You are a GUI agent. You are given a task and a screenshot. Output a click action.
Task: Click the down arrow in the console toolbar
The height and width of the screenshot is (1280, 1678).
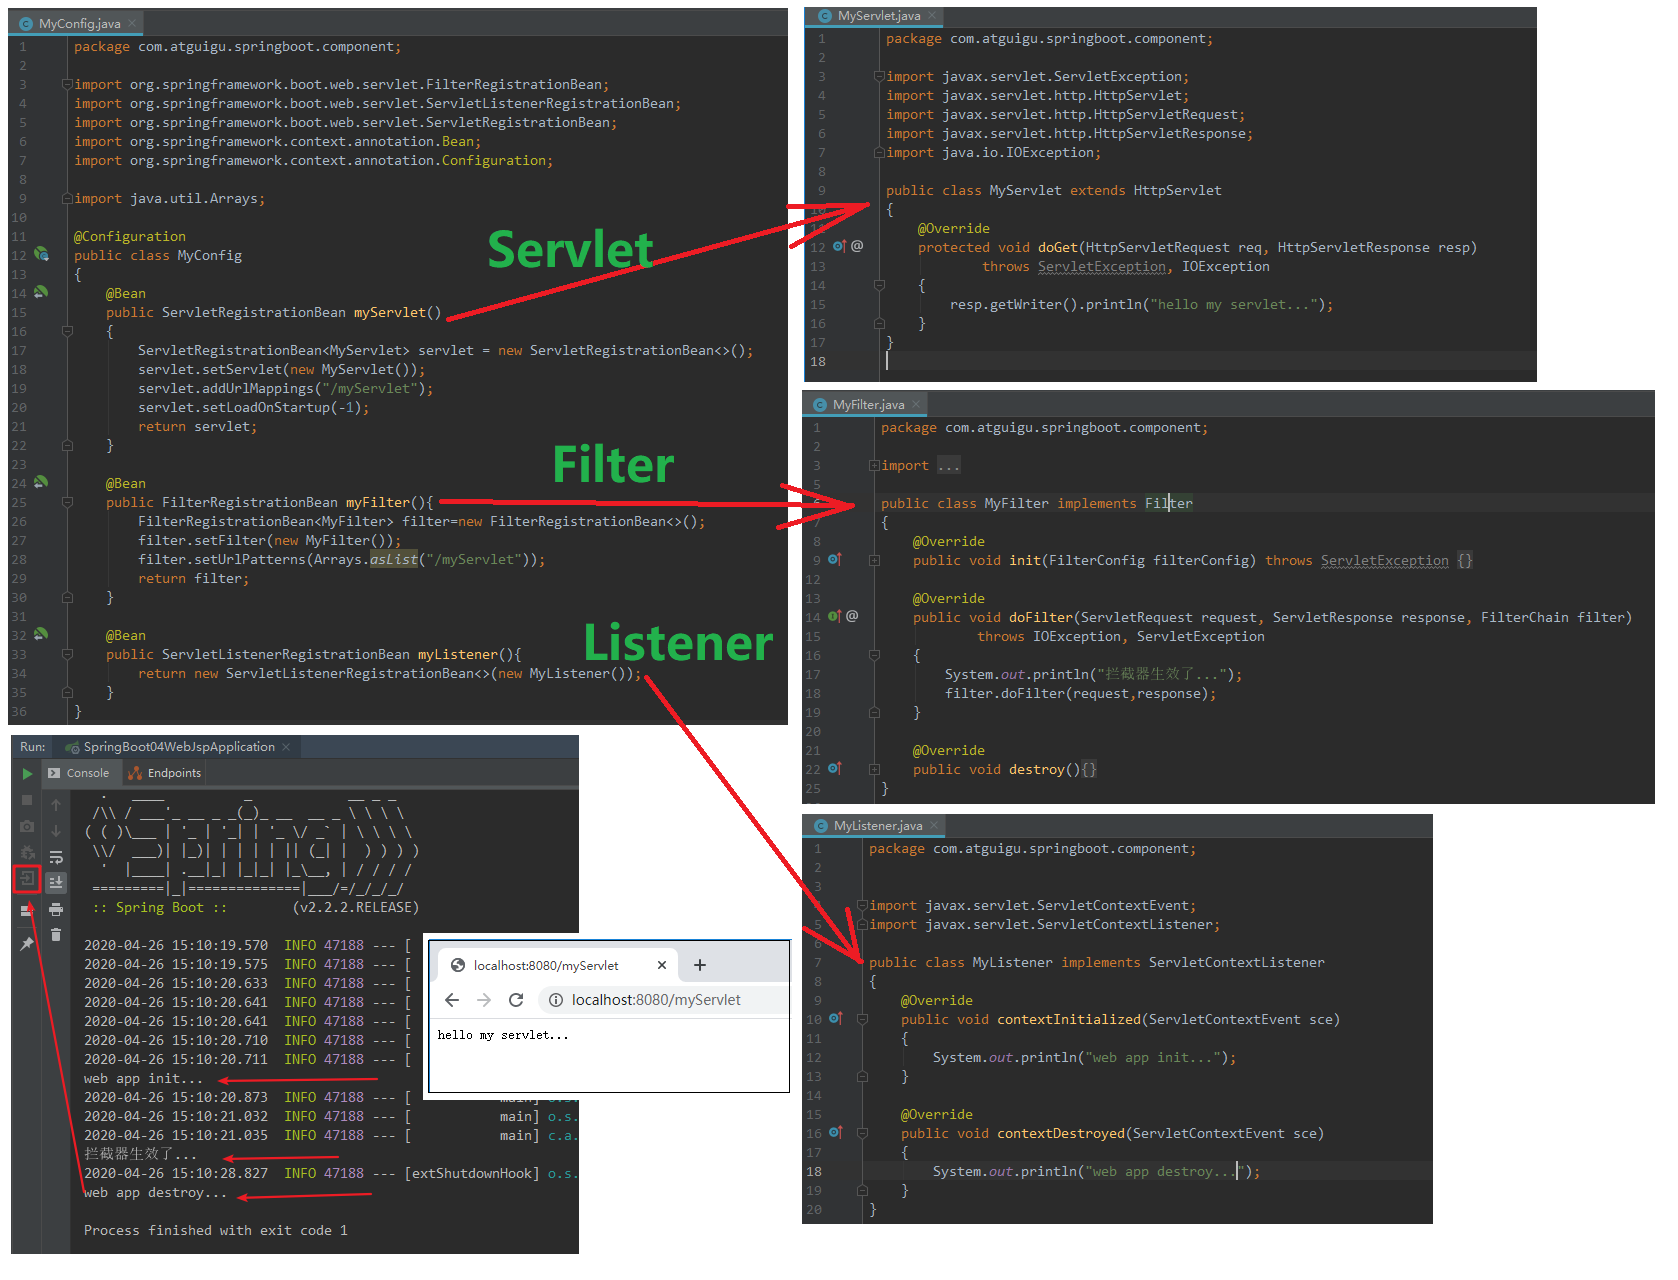tap(56, 831)
